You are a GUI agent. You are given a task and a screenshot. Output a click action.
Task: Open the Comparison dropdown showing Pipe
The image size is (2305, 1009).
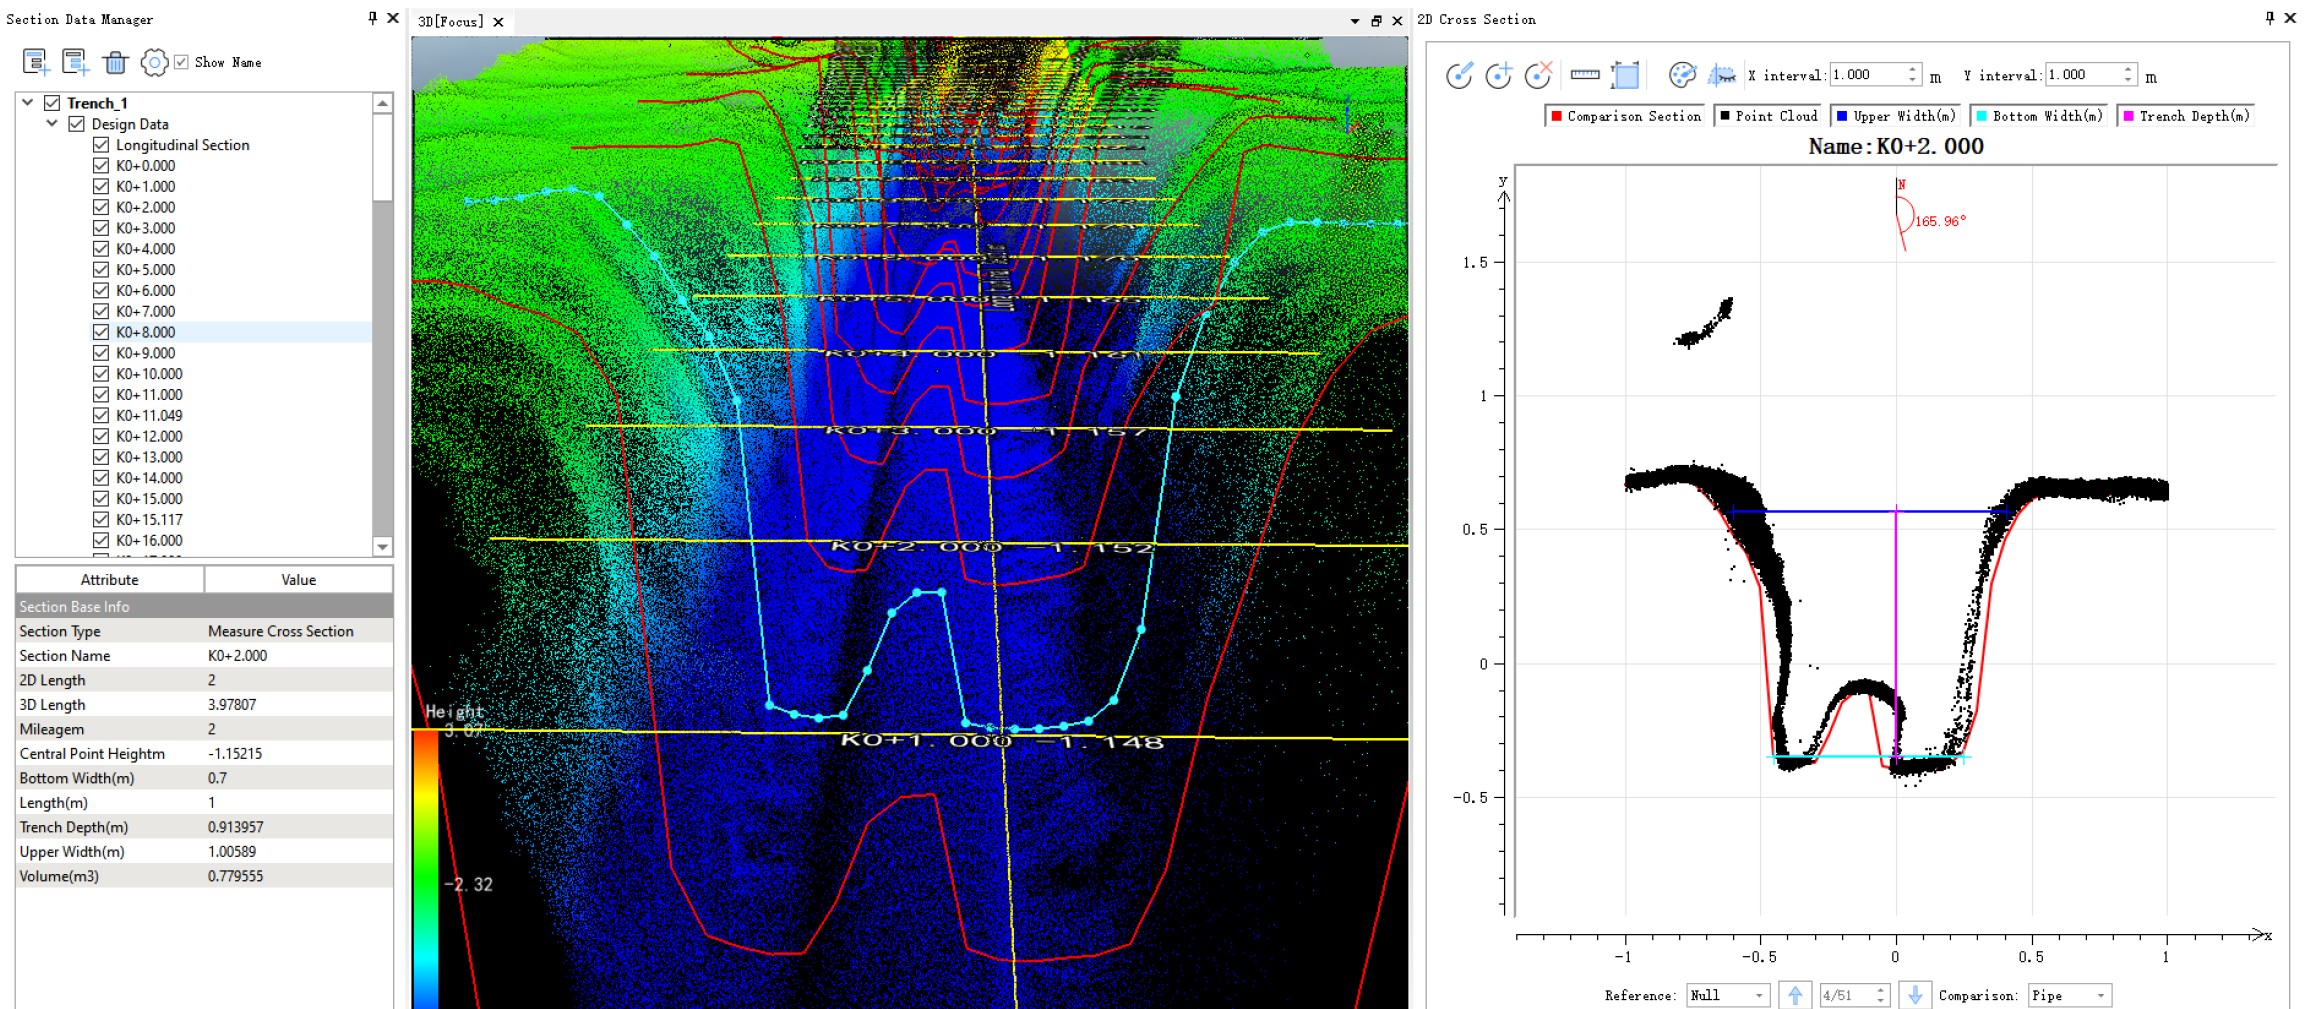click(2069, 995)
